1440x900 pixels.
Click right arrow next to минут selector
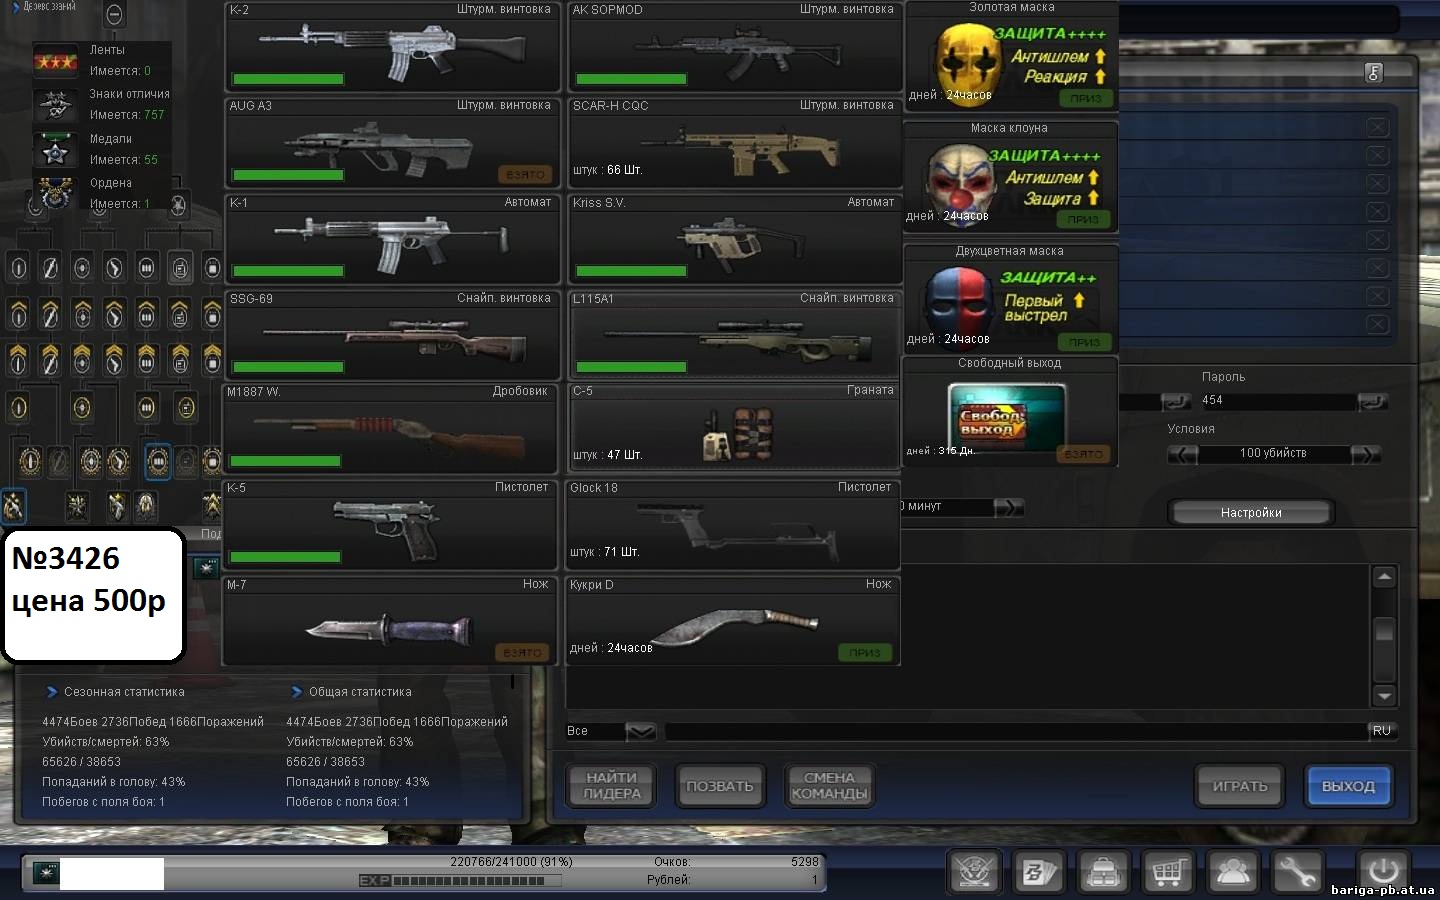click(x=1009, y=507)
